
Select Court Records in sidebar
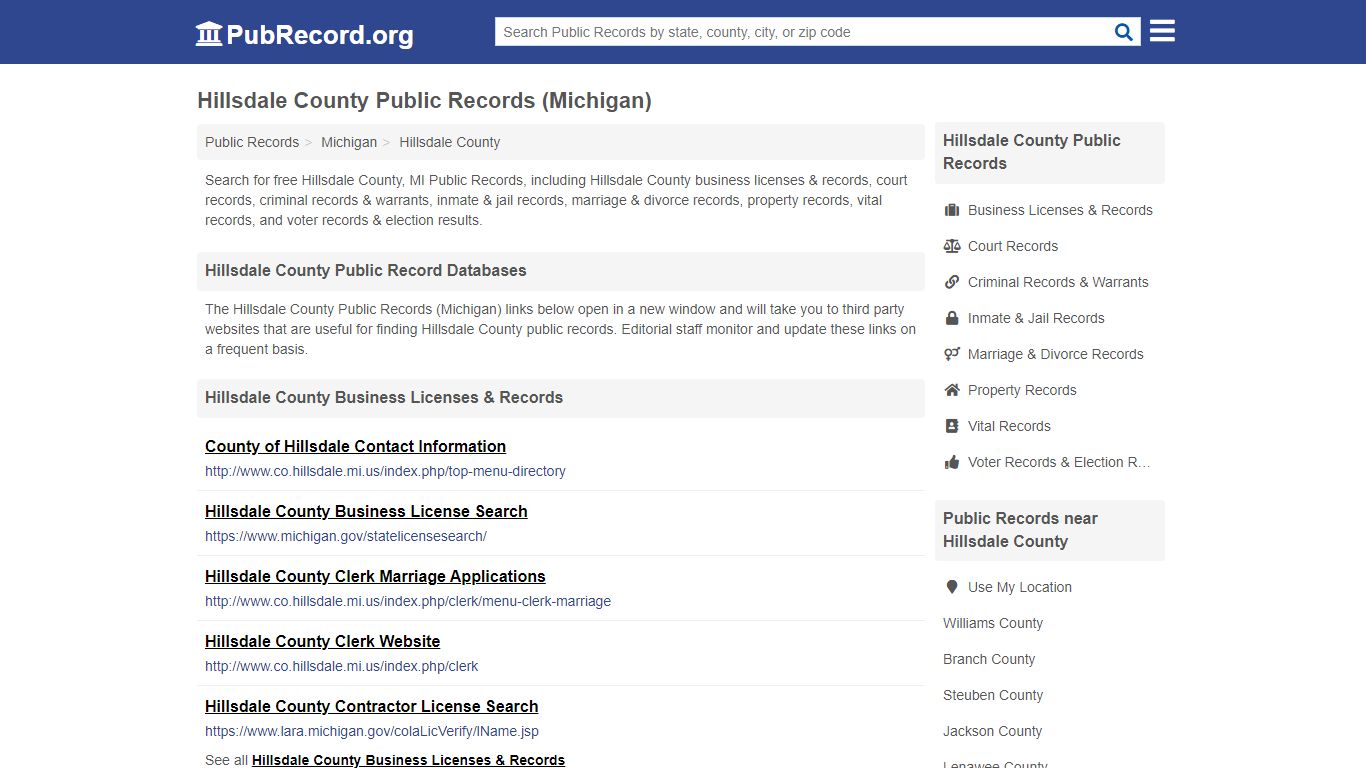1013,246
